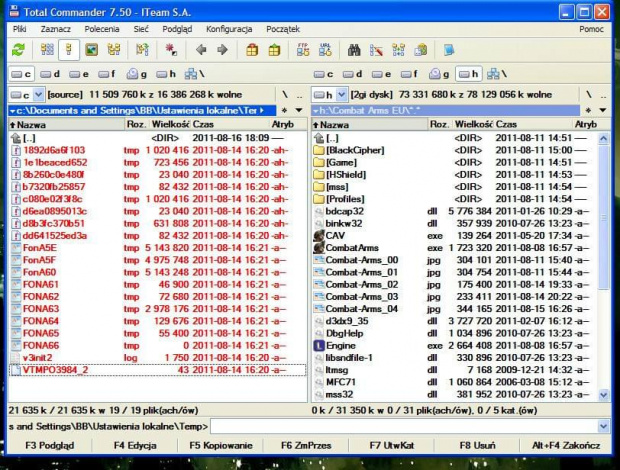Open the Podgląd menu
Screen dimensions: 620x470
(177, 29)
